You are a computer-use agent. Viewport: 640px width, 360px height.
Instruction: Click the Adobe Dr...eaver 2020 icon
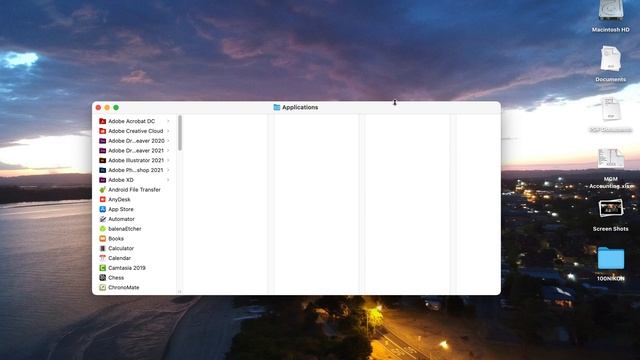coord(102,141)
